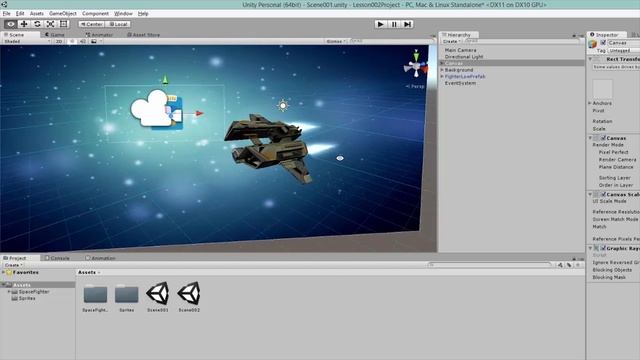Viewport: 640px width, 360px height.
Task: Click the green Y-axis arrow handle
Action: coord(165,79)
